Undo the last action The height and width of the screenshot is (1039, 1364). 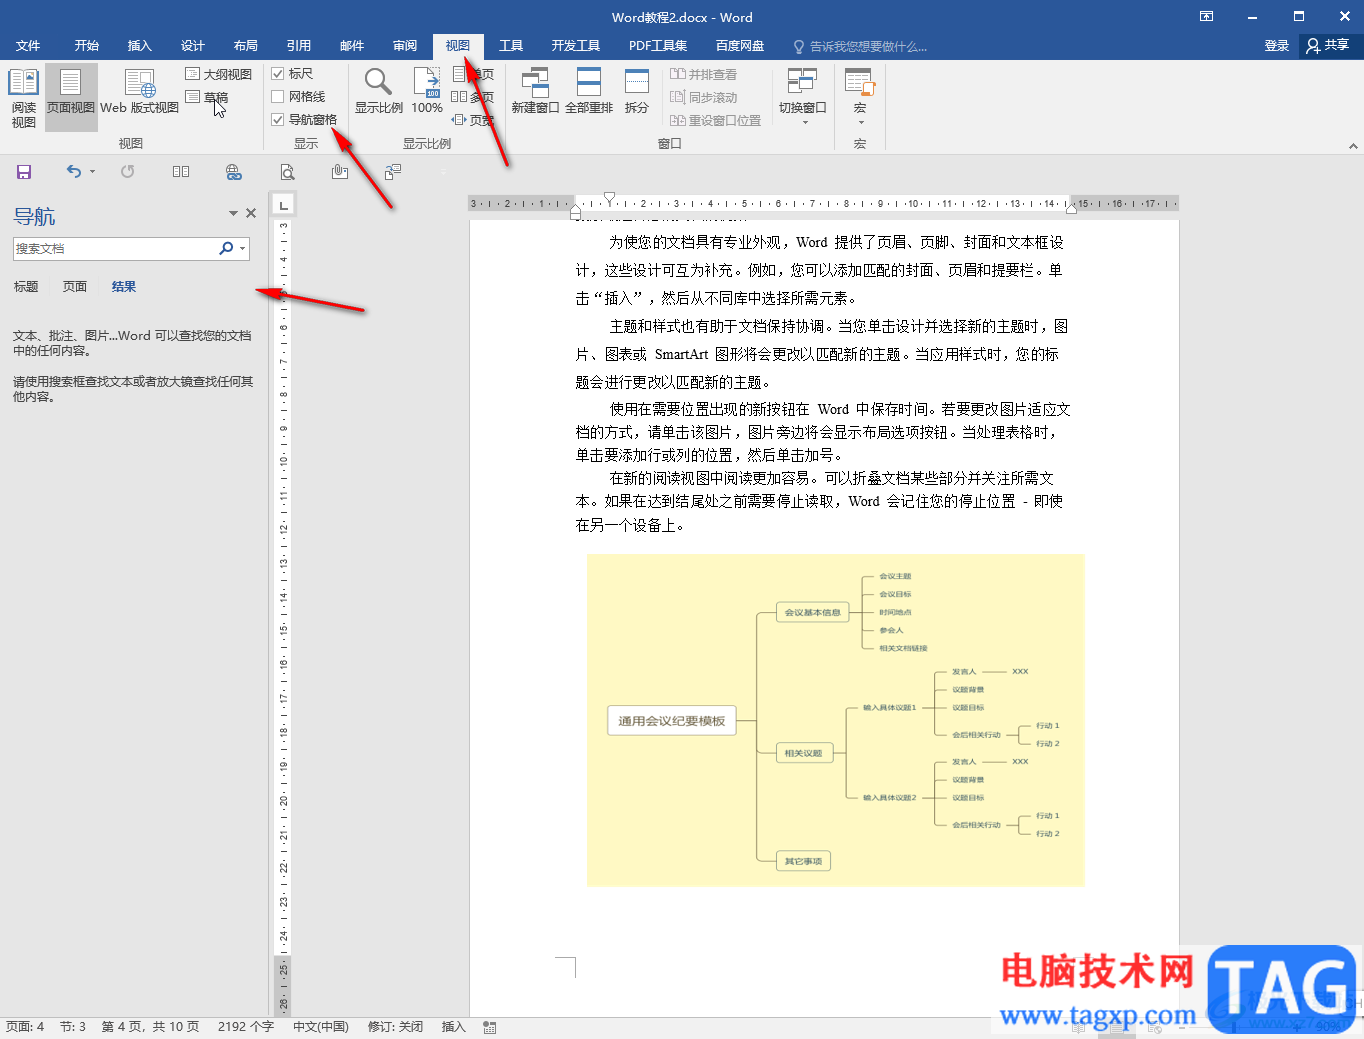click(x=74, y=172)
